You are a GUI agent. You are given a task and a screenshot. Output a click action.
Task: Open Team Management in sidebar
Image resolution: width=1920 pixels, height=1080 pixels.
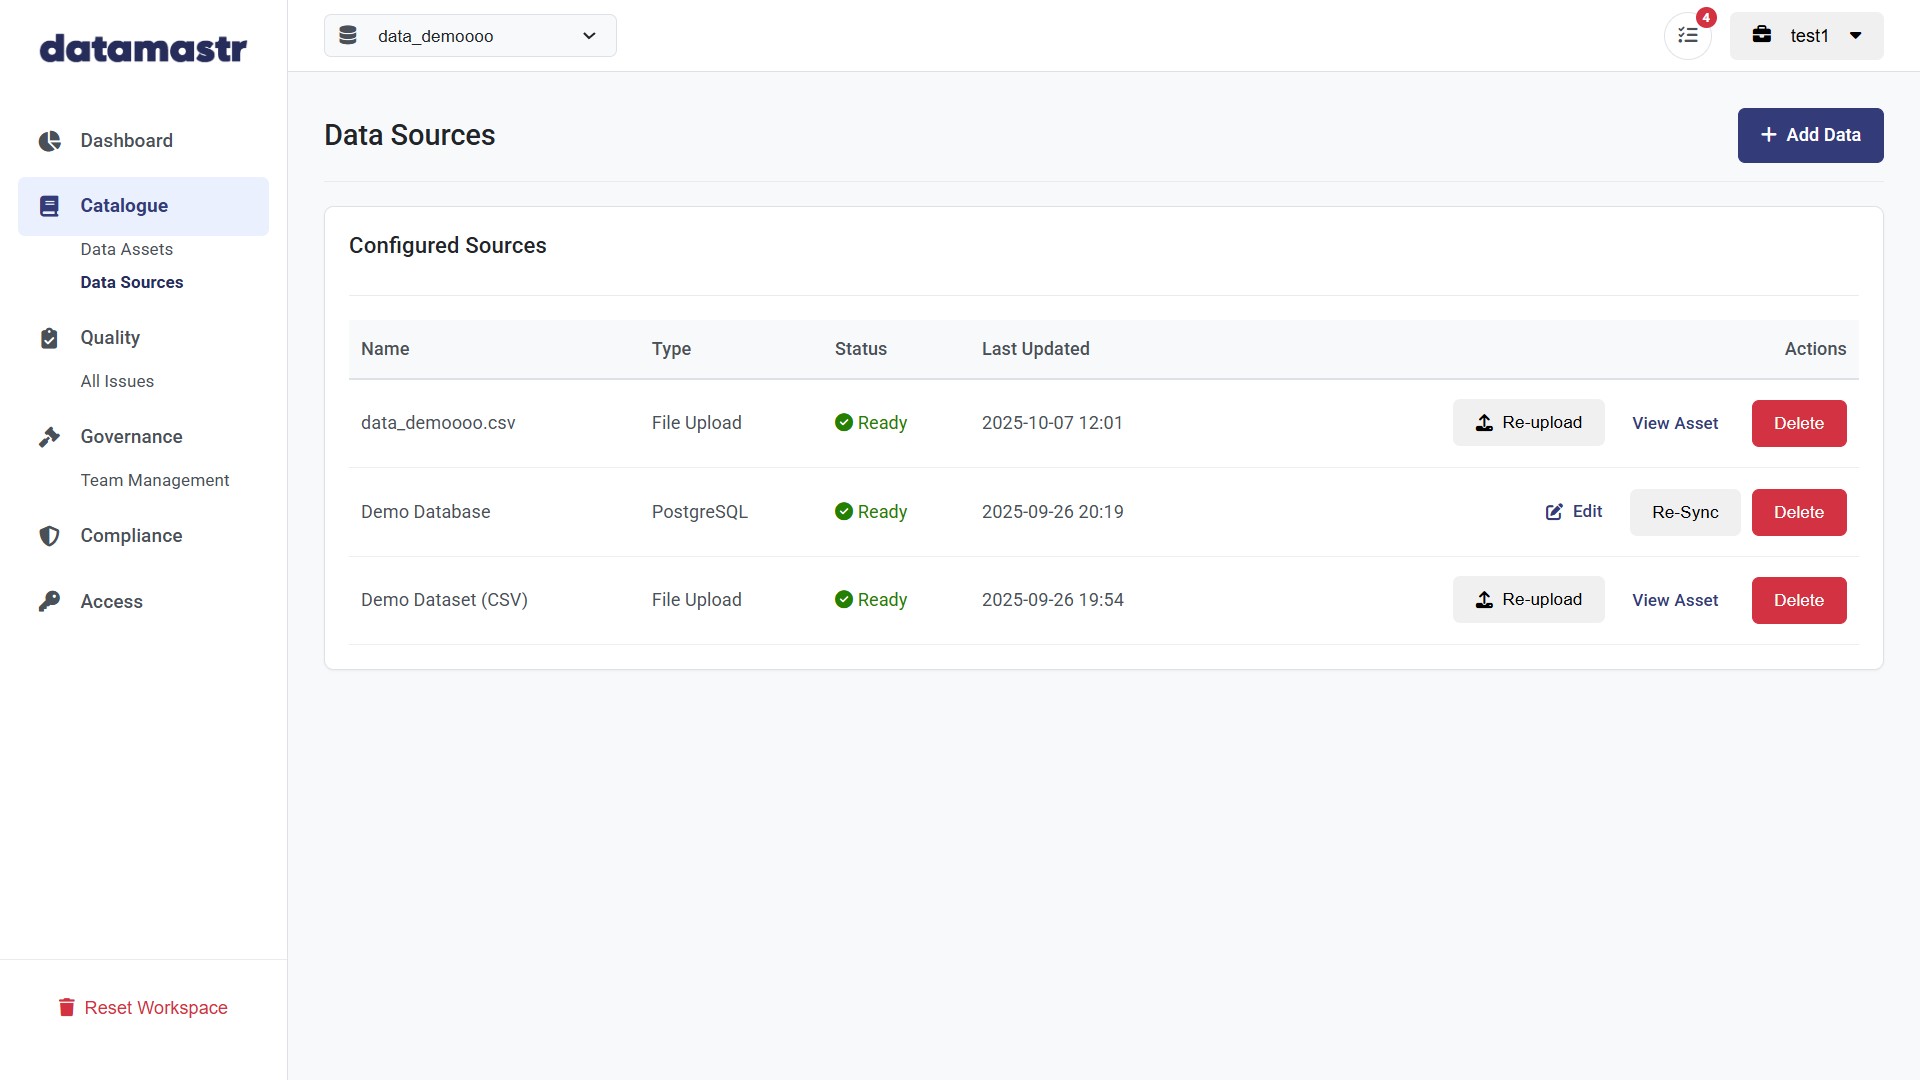155,480
